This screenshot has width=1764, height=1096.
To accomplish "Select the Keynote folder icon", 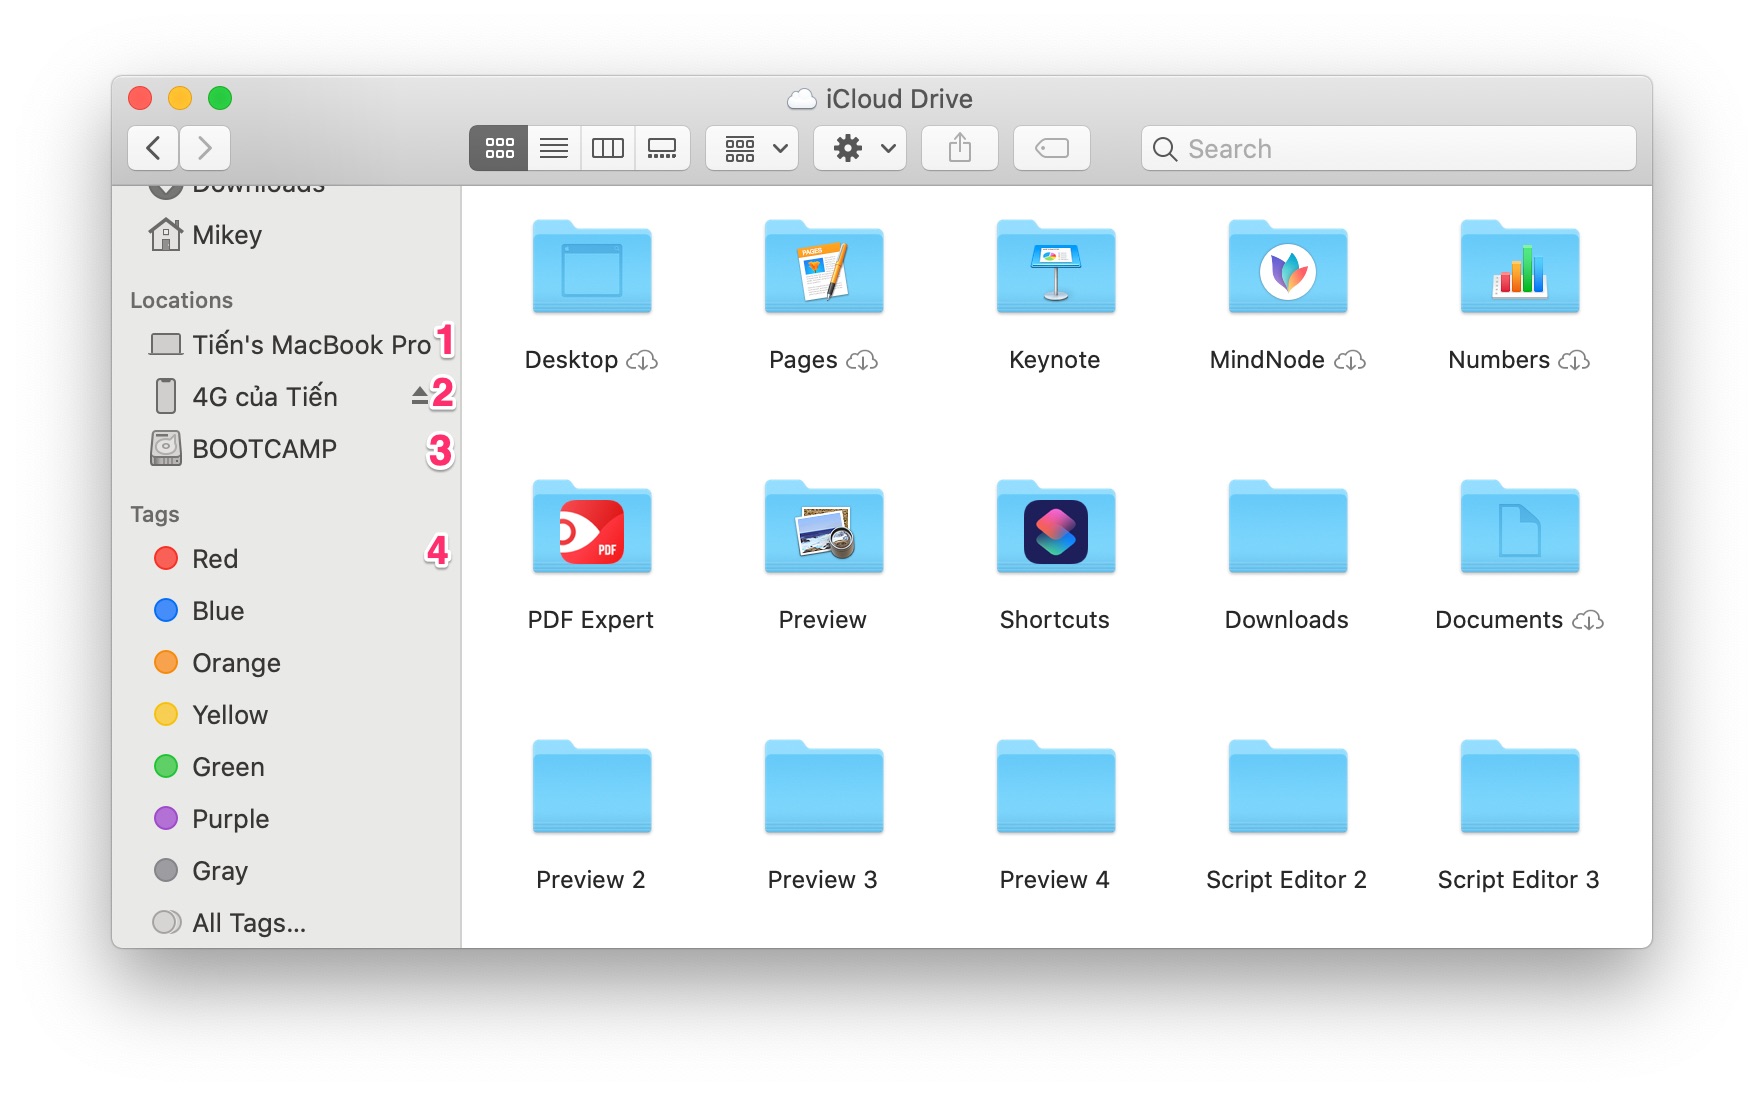I will click(x=1056, y=266).
